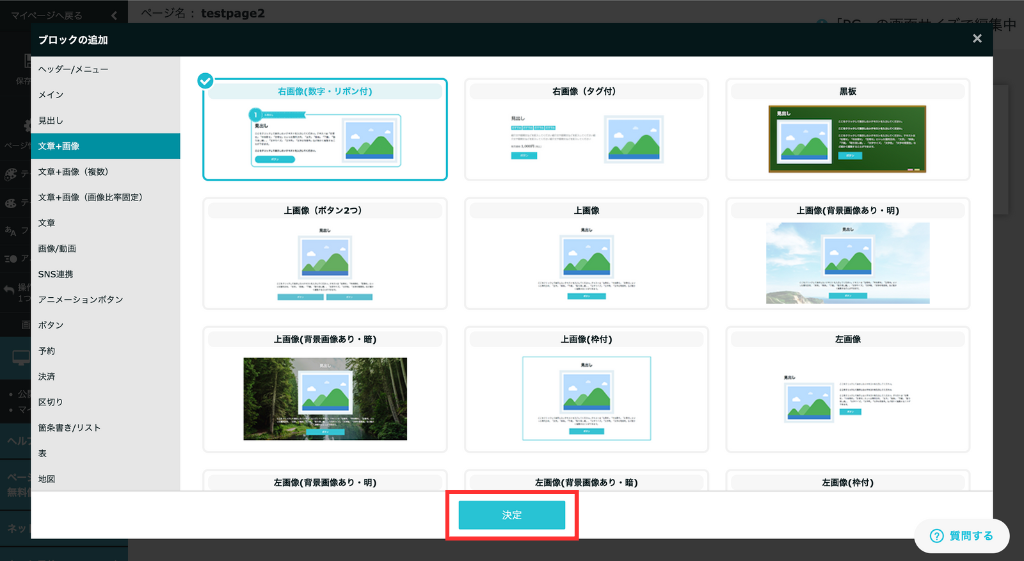Select ヘッダー/メニュー category
The width and height of the screenshot is (1024, 561).
pos(73,69)
